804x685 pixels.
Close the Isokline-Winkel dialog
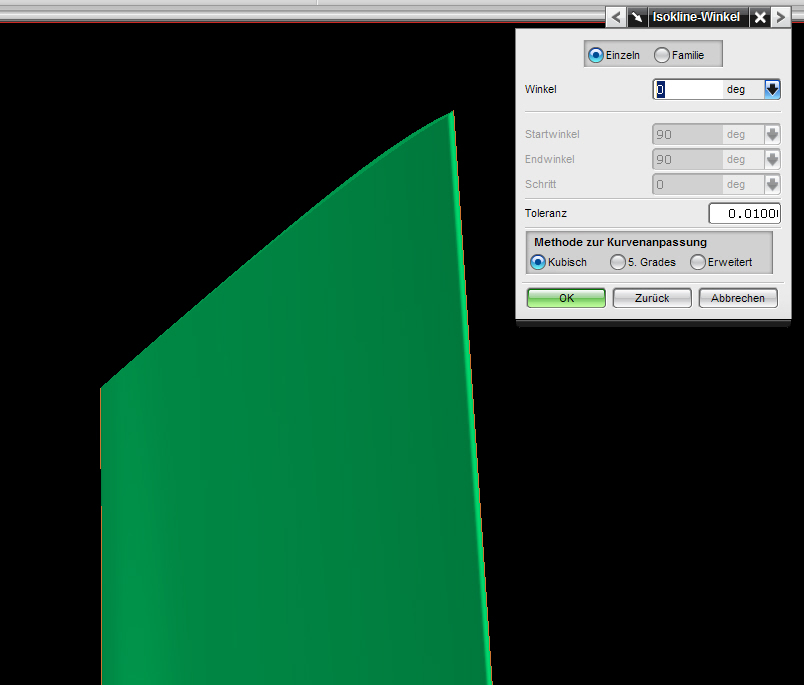coord(760,17)
